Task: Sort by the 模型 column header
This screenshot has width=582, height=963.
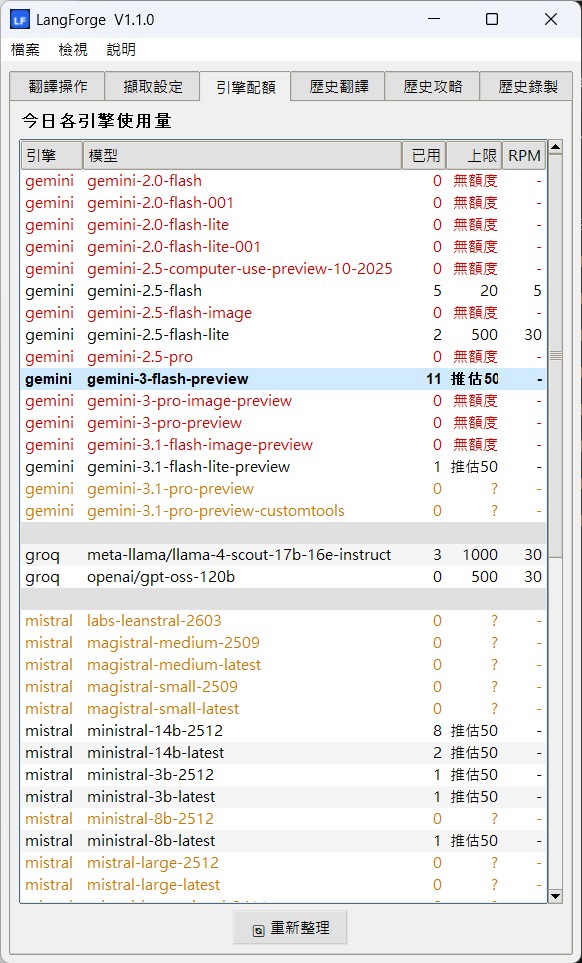Action: click(x=242, y=156)
